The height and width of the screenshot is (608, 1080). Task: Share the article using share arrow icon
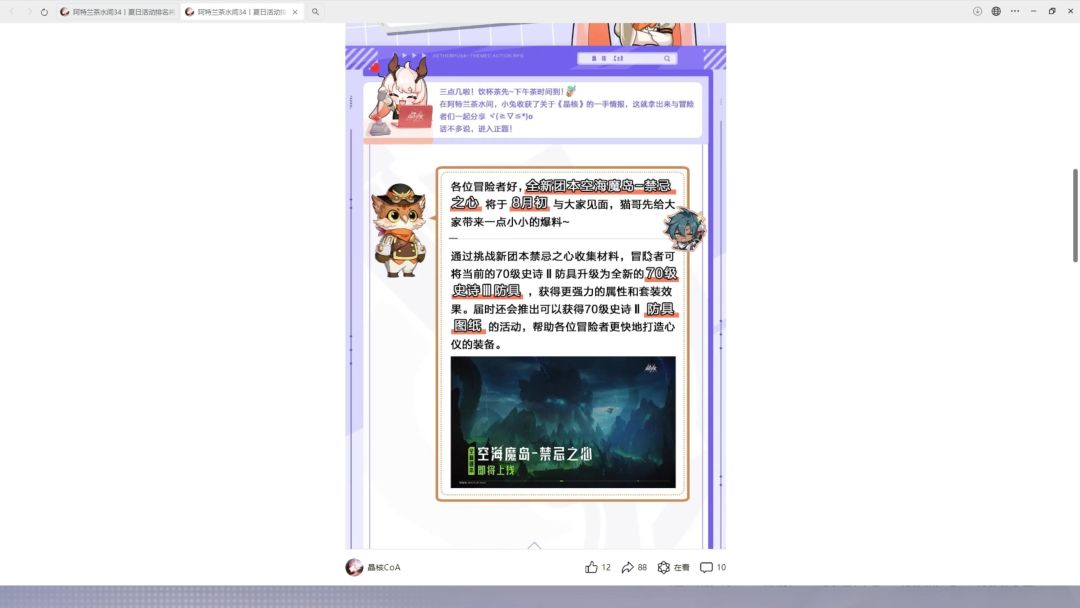coord(627,567)
